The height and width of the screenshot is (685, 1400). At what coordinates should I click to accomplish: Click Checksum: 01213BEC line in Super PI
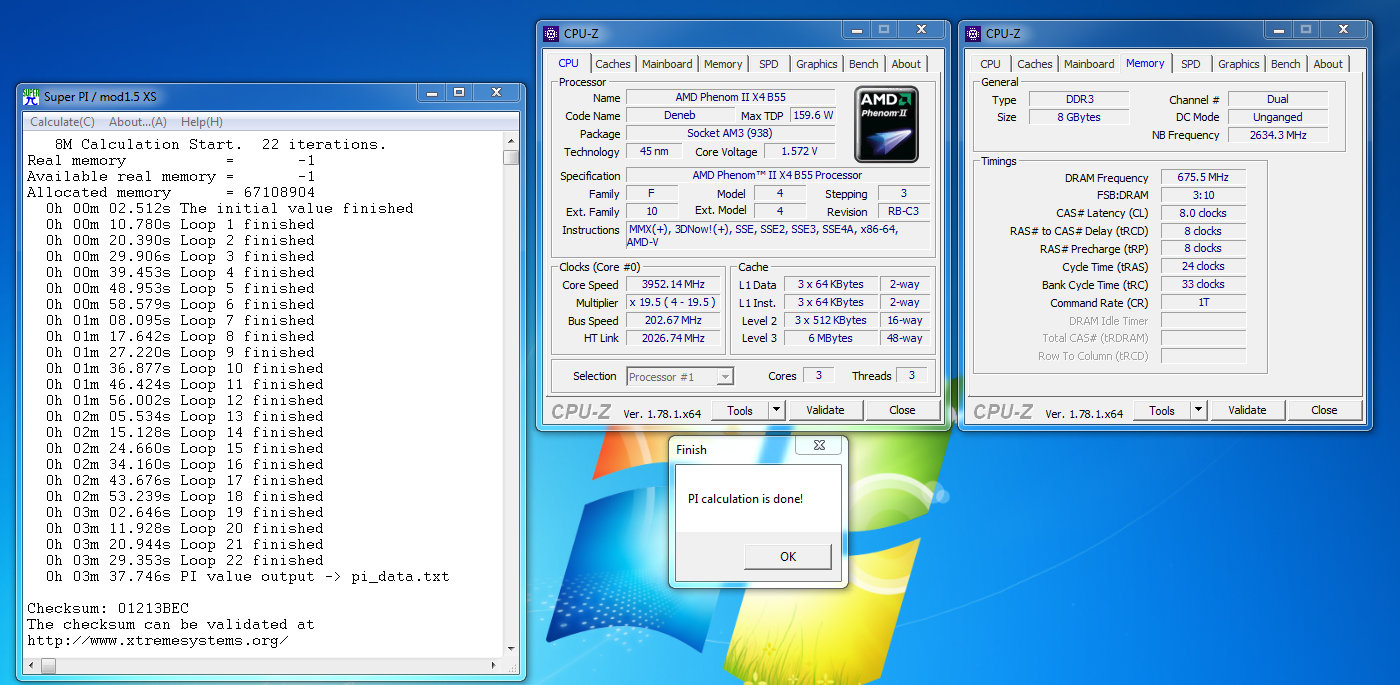tap(108, 608)
